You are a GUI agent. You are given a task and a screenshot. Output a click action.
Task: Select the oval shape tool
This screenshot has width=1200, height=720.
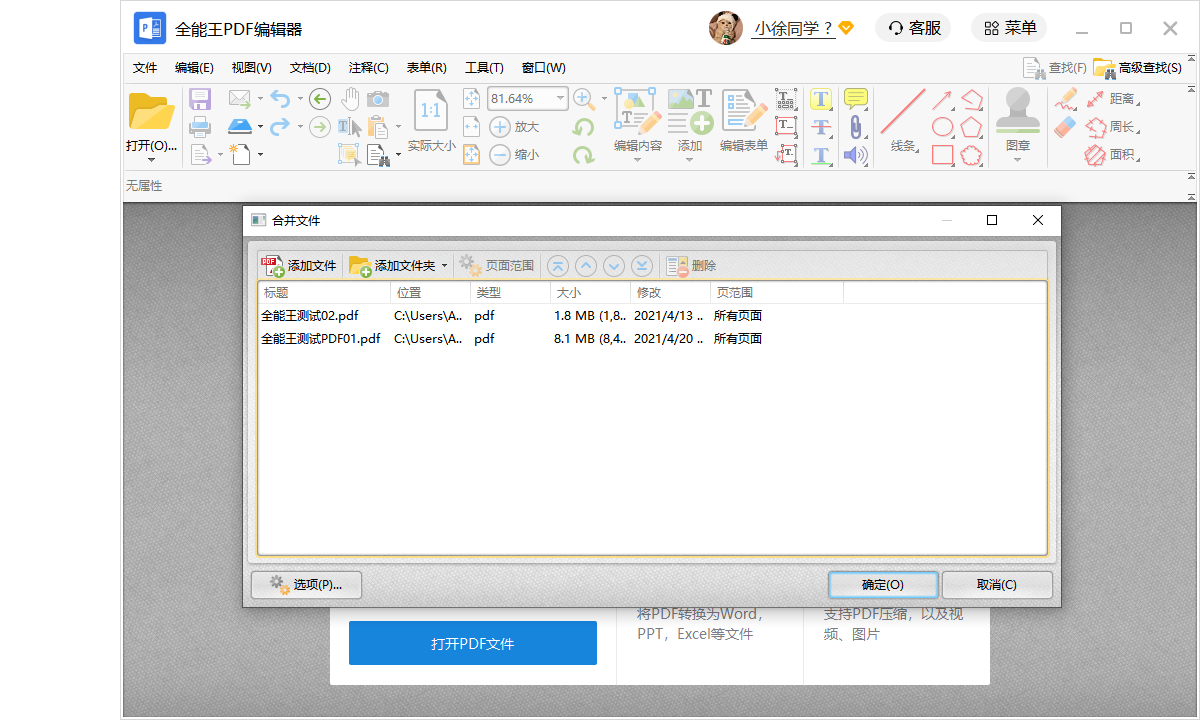tap(942, 127)
